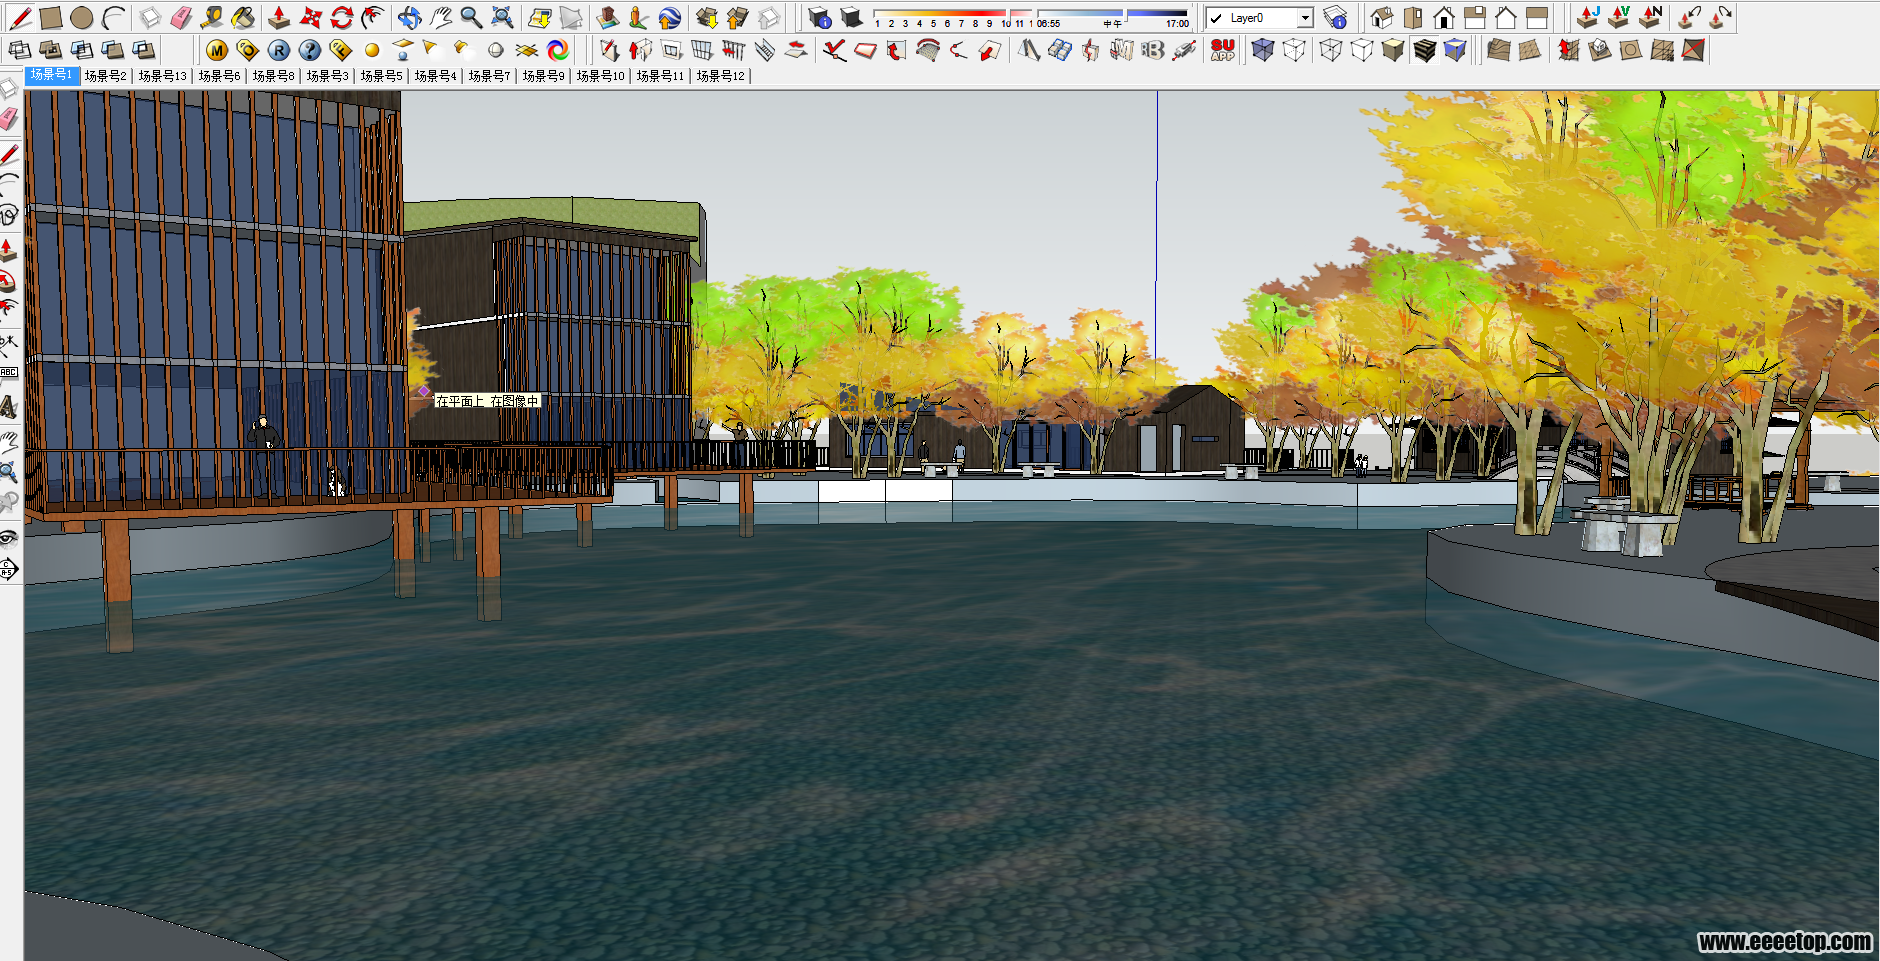The image size is (1880, 961).
Task: Open scene tab 场景号7
Action: (490, 76)
